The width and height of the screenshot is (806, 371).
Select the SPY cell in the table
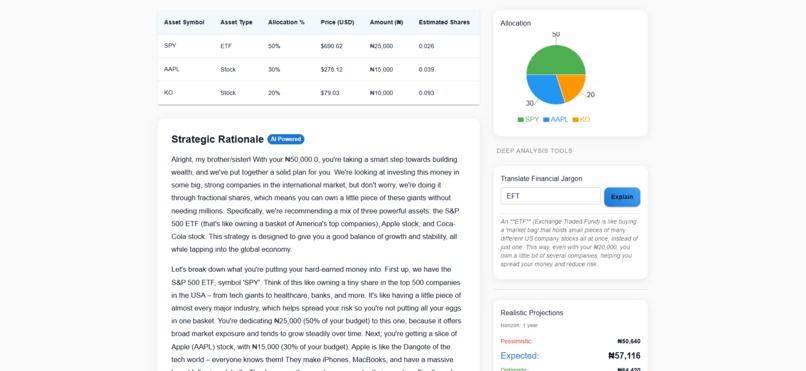pyautogui.click(x=170, y=46)
